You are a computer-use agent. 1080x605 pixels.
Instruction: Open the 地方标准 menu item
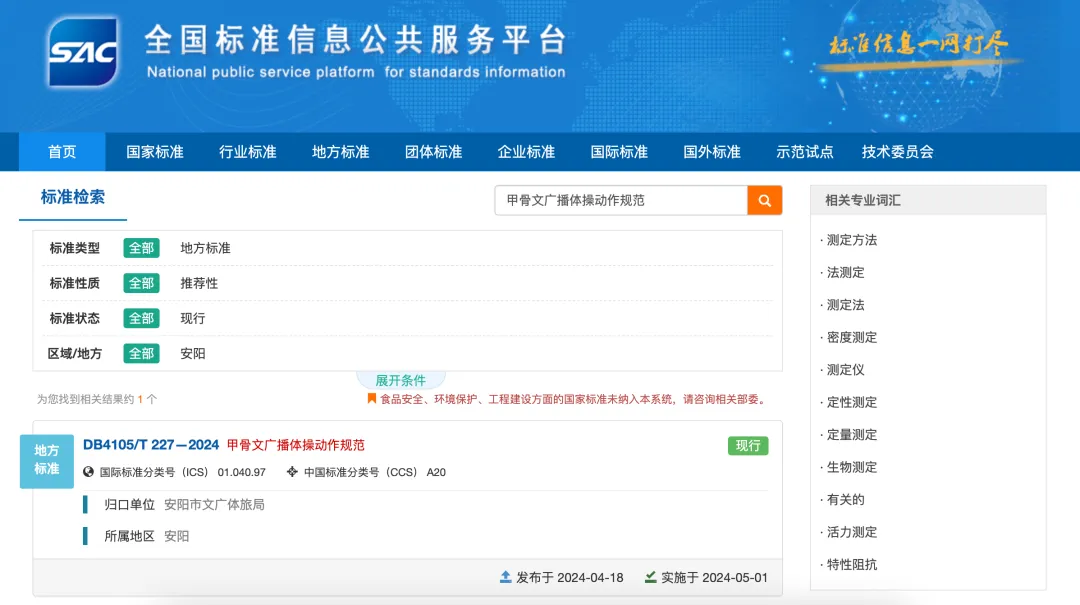(x=341, y=152)
